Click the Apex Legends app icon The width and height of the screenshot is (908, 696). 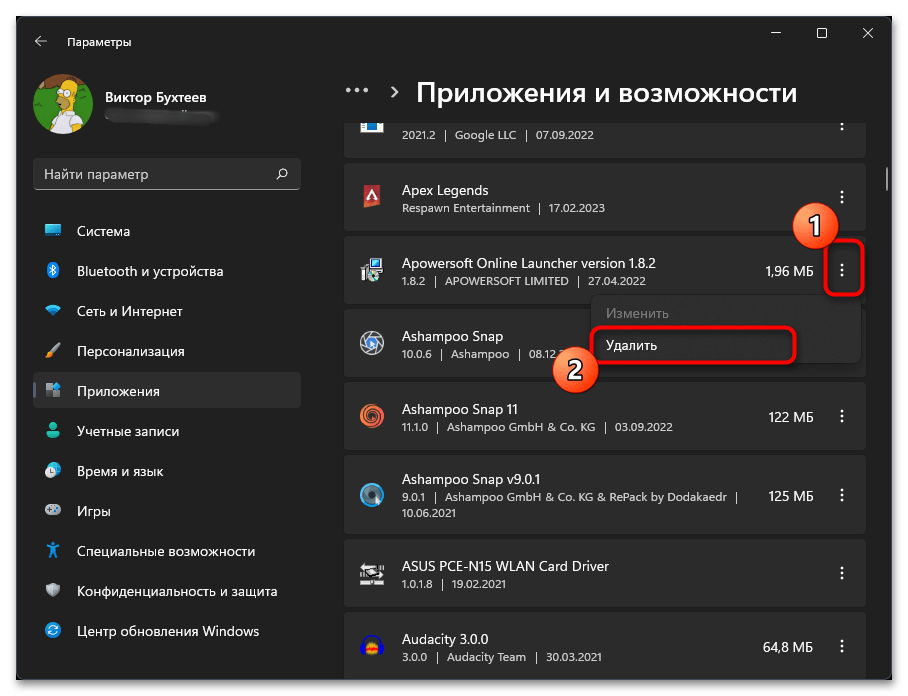(372, 197)
